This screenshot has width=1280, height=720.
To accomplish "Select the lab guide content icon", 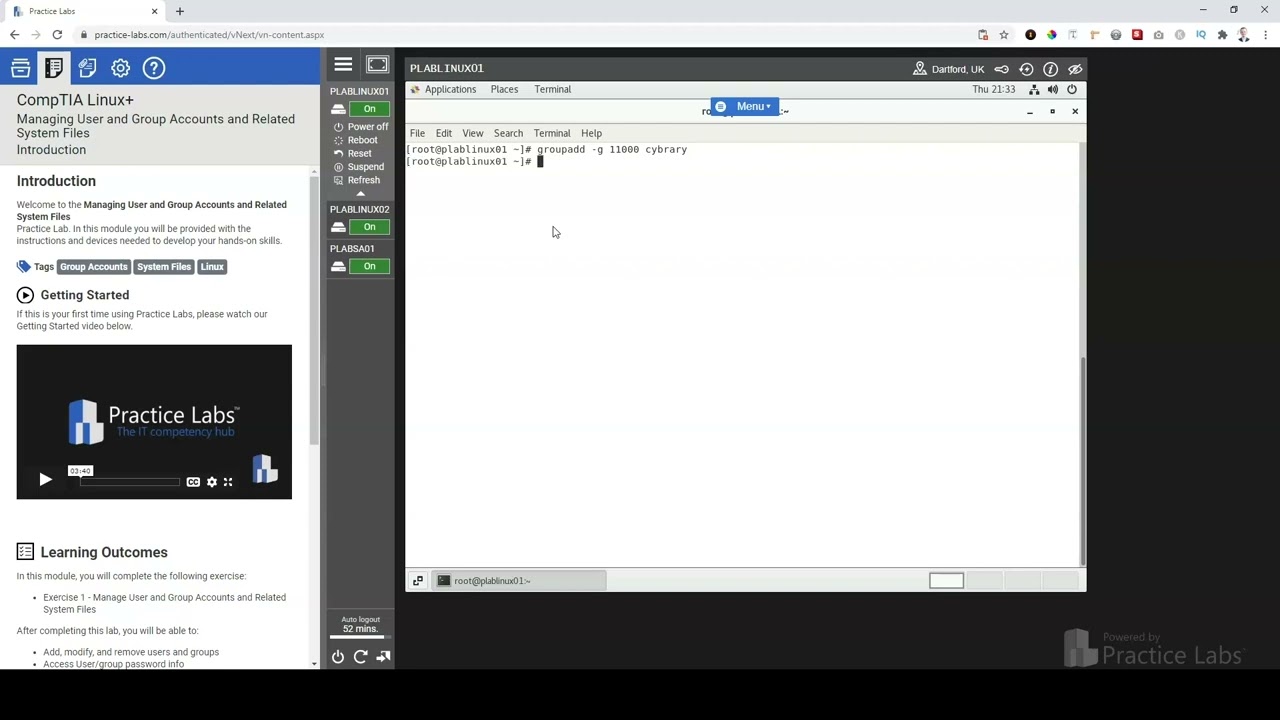I will point(54,68).
